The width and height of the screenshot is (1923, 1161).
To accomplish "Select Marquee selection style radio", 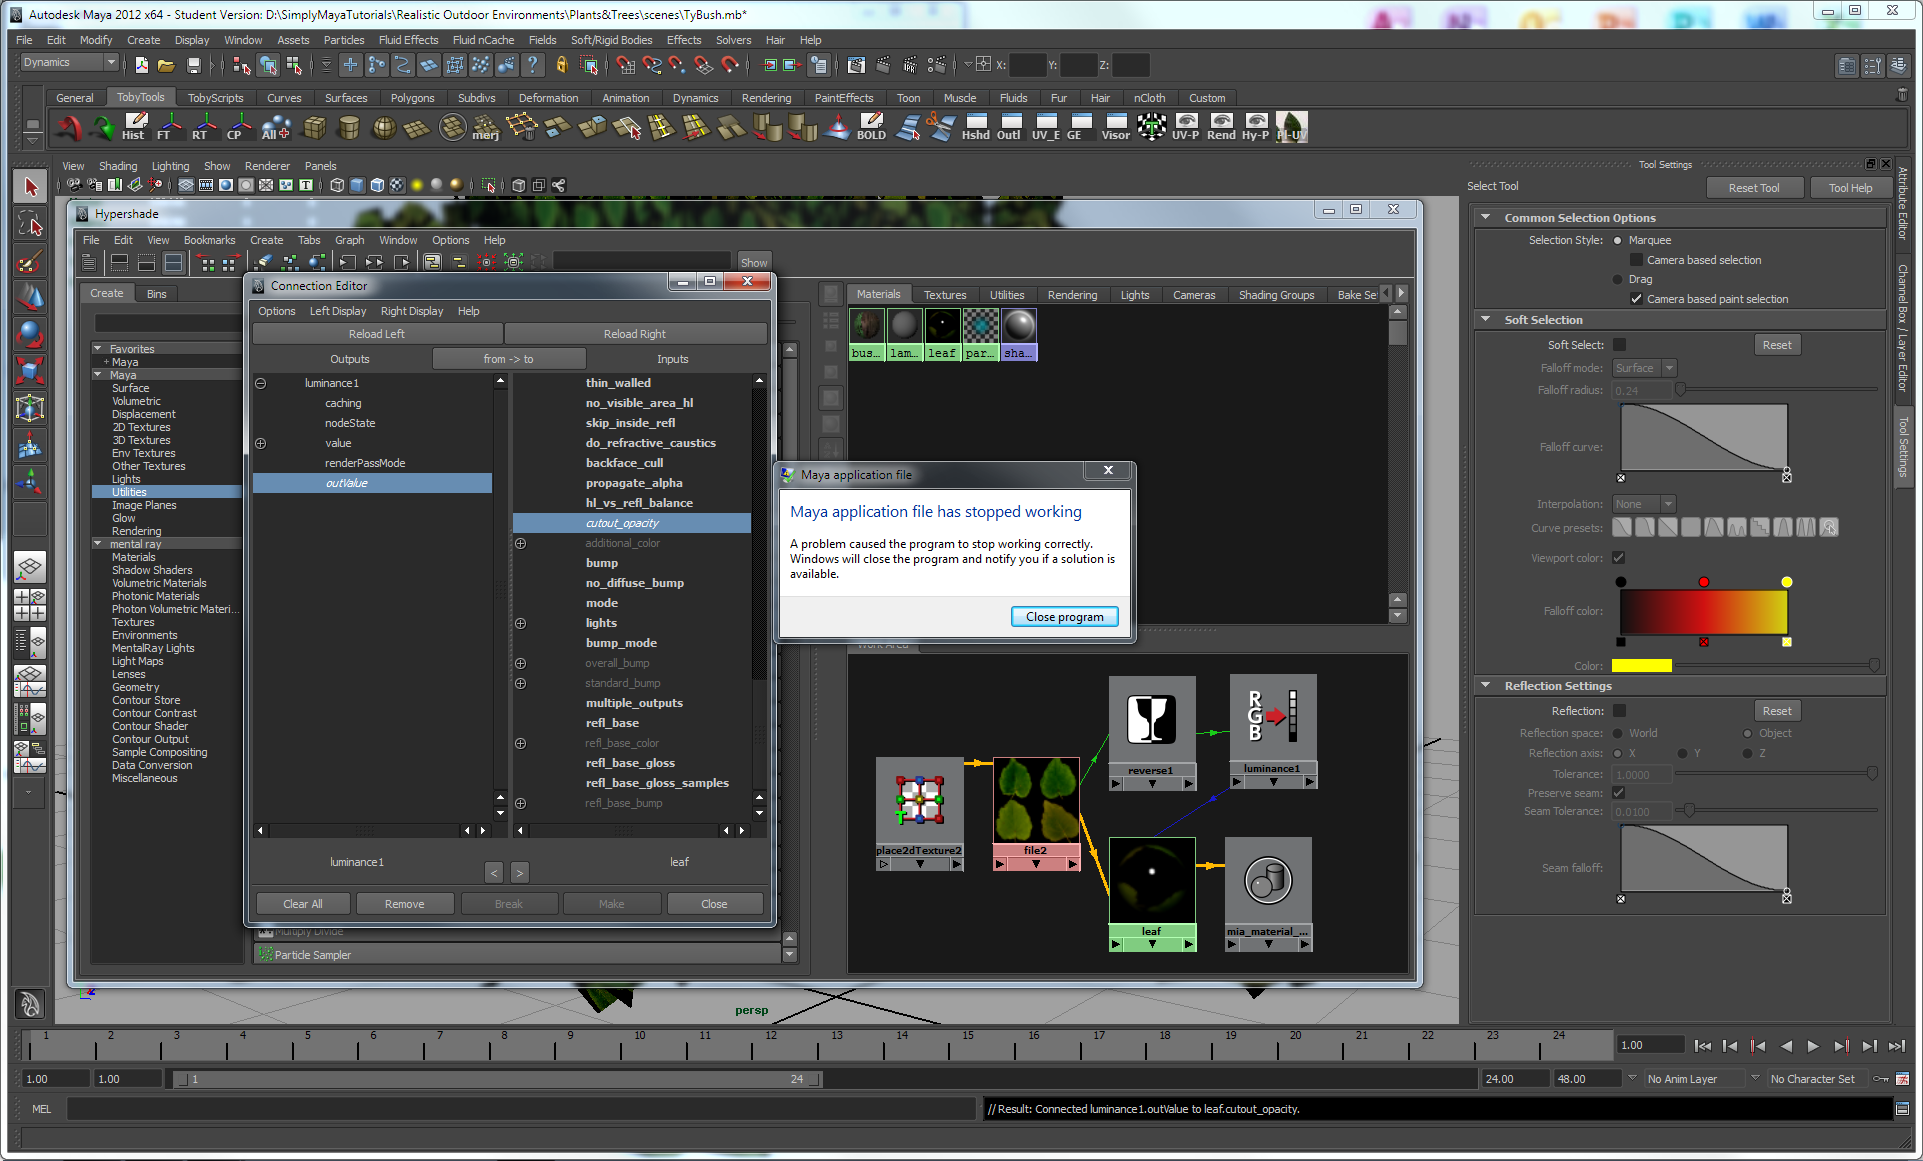I will pyautogui.click(x=1617, y=240).
